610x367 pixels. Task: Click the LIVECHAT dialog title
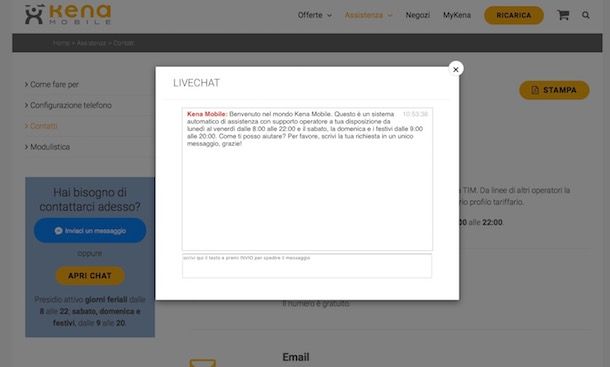(x=196, y=83)
